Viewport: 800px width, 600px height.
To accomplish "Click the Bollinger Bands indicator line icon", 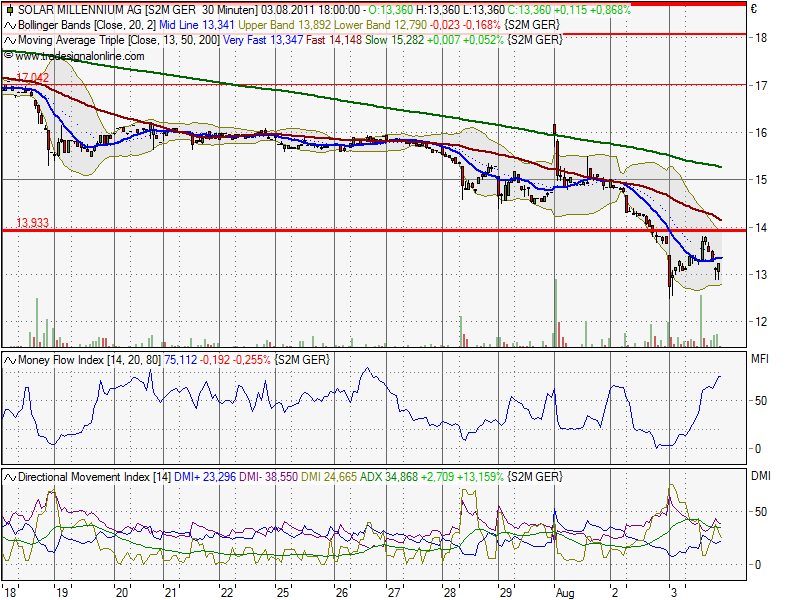I will pos(9,25).
